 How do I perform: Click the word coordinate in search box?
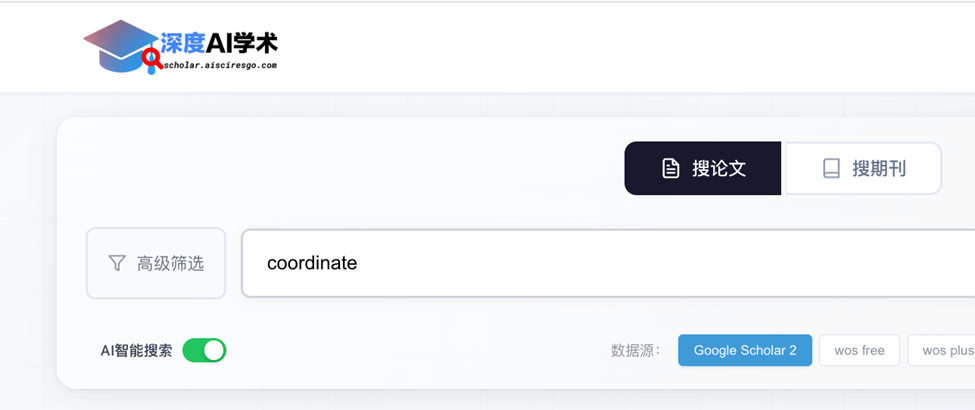tap(312, 263)
